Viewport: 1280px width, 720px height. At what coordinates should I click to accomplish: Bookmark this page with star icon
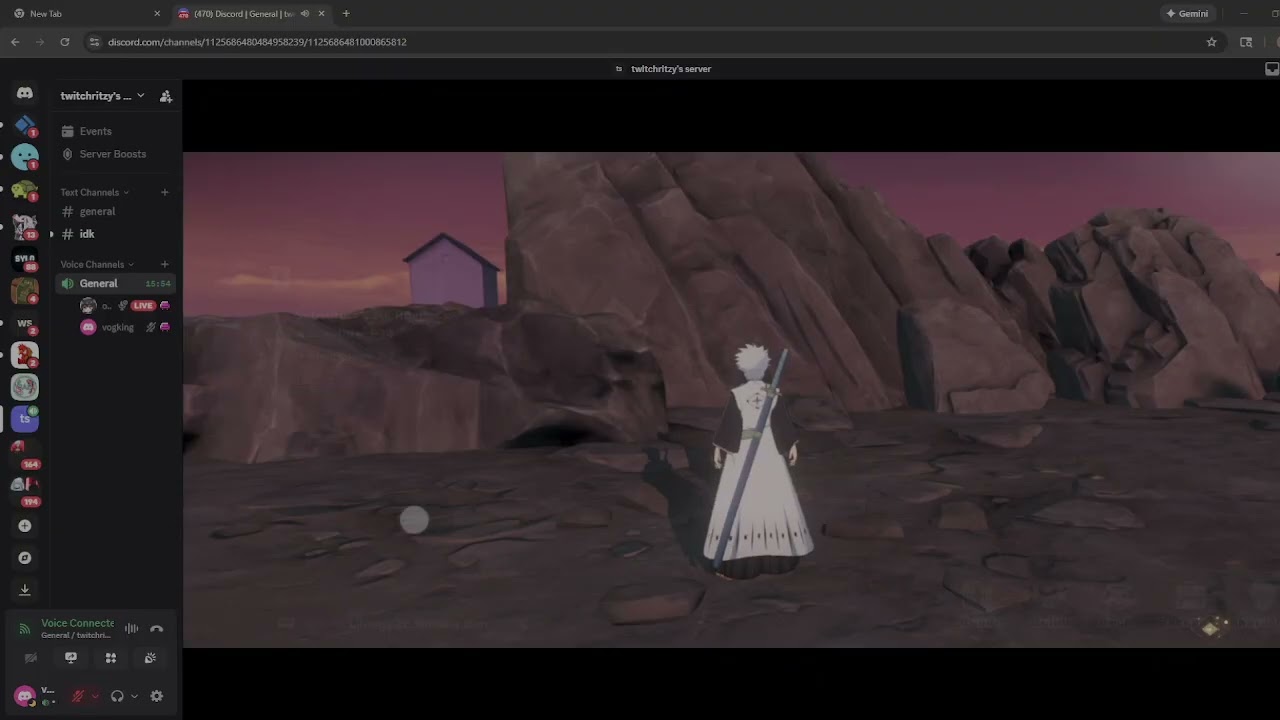coord(1211,42)
